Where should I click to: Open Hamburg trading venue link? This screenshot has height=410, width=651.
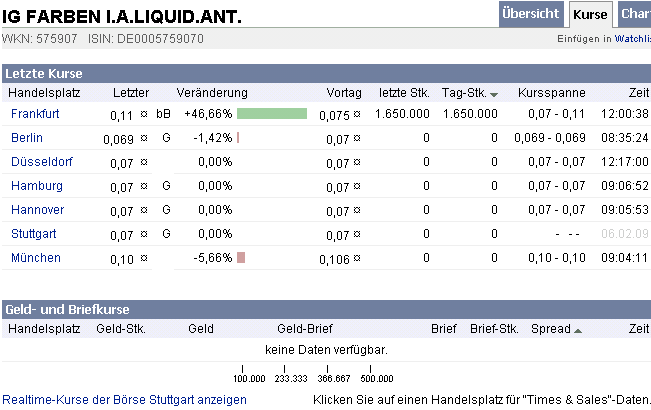[x=37, y=186]
